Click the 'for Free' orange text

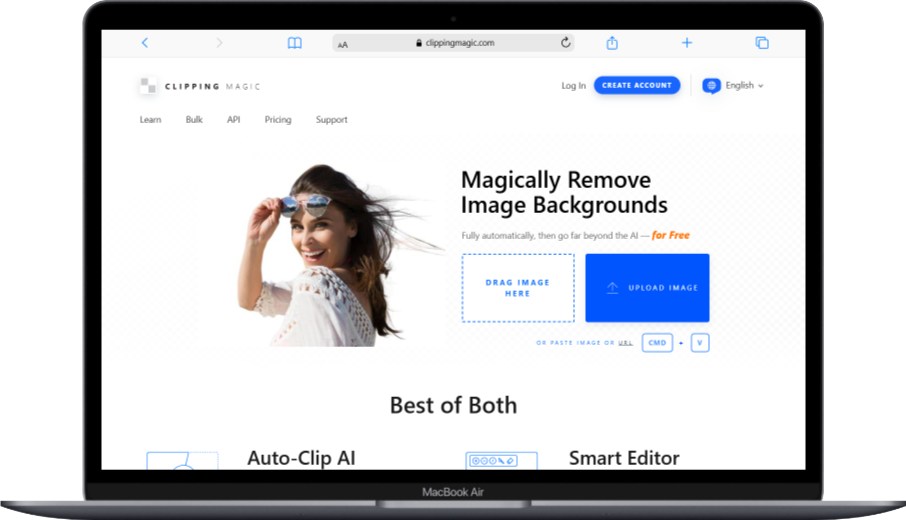(670, 235)
